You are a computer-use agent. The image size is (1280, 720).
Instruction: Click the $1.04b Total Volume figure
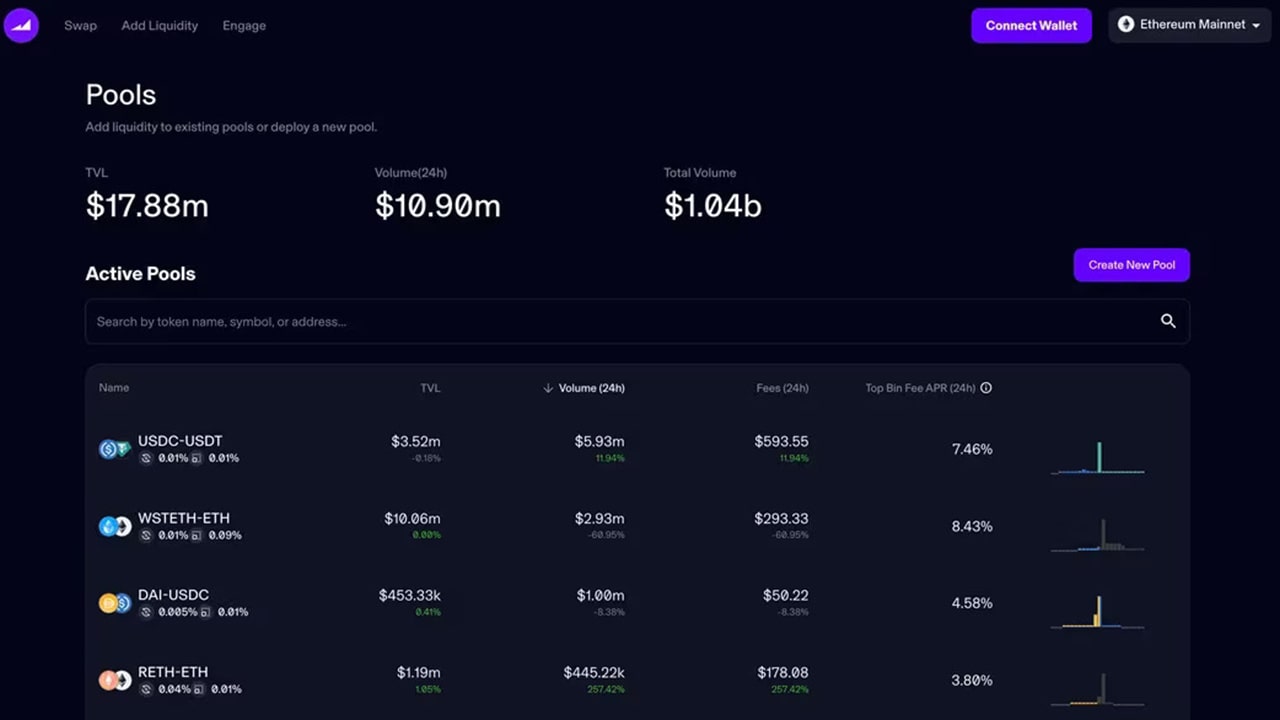pos(713,205)
